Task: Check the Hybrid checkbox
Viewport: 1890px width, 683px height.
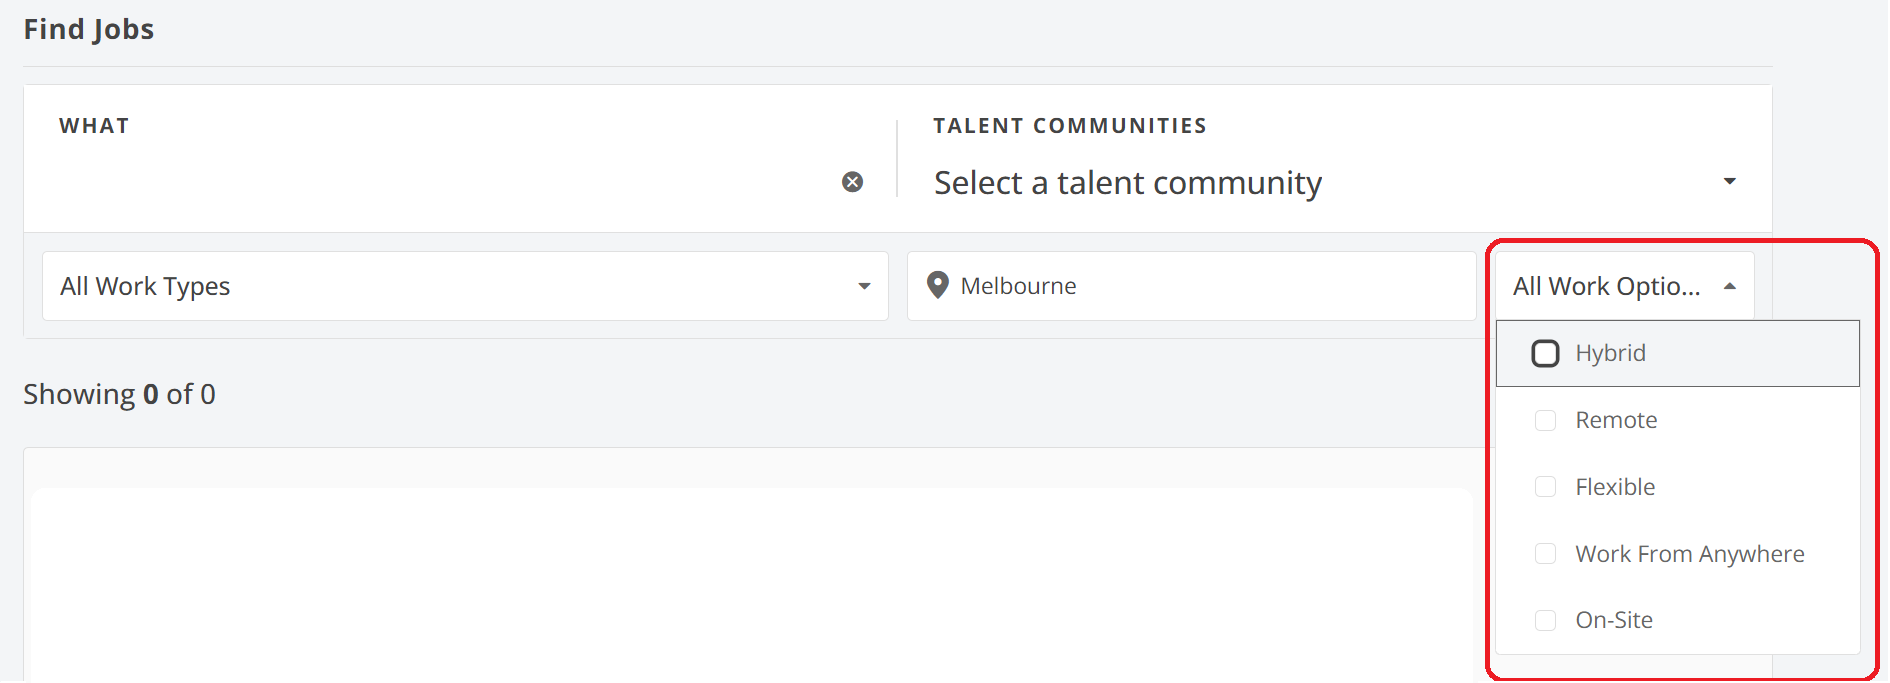Action: point(1545,353)
